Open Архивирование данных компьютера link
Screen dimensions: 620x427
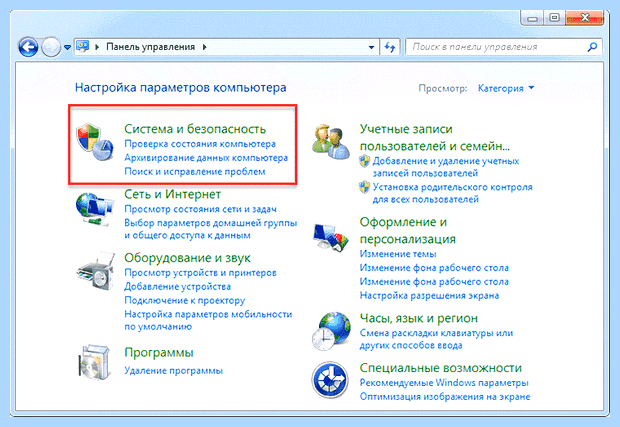[x=206, y=158]
